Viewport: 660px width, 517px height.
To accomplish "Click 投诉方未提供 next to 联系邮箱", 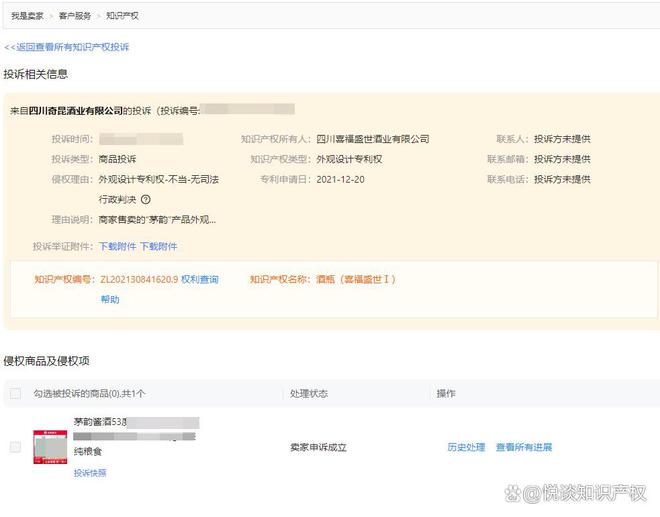I will coord(562,159).
